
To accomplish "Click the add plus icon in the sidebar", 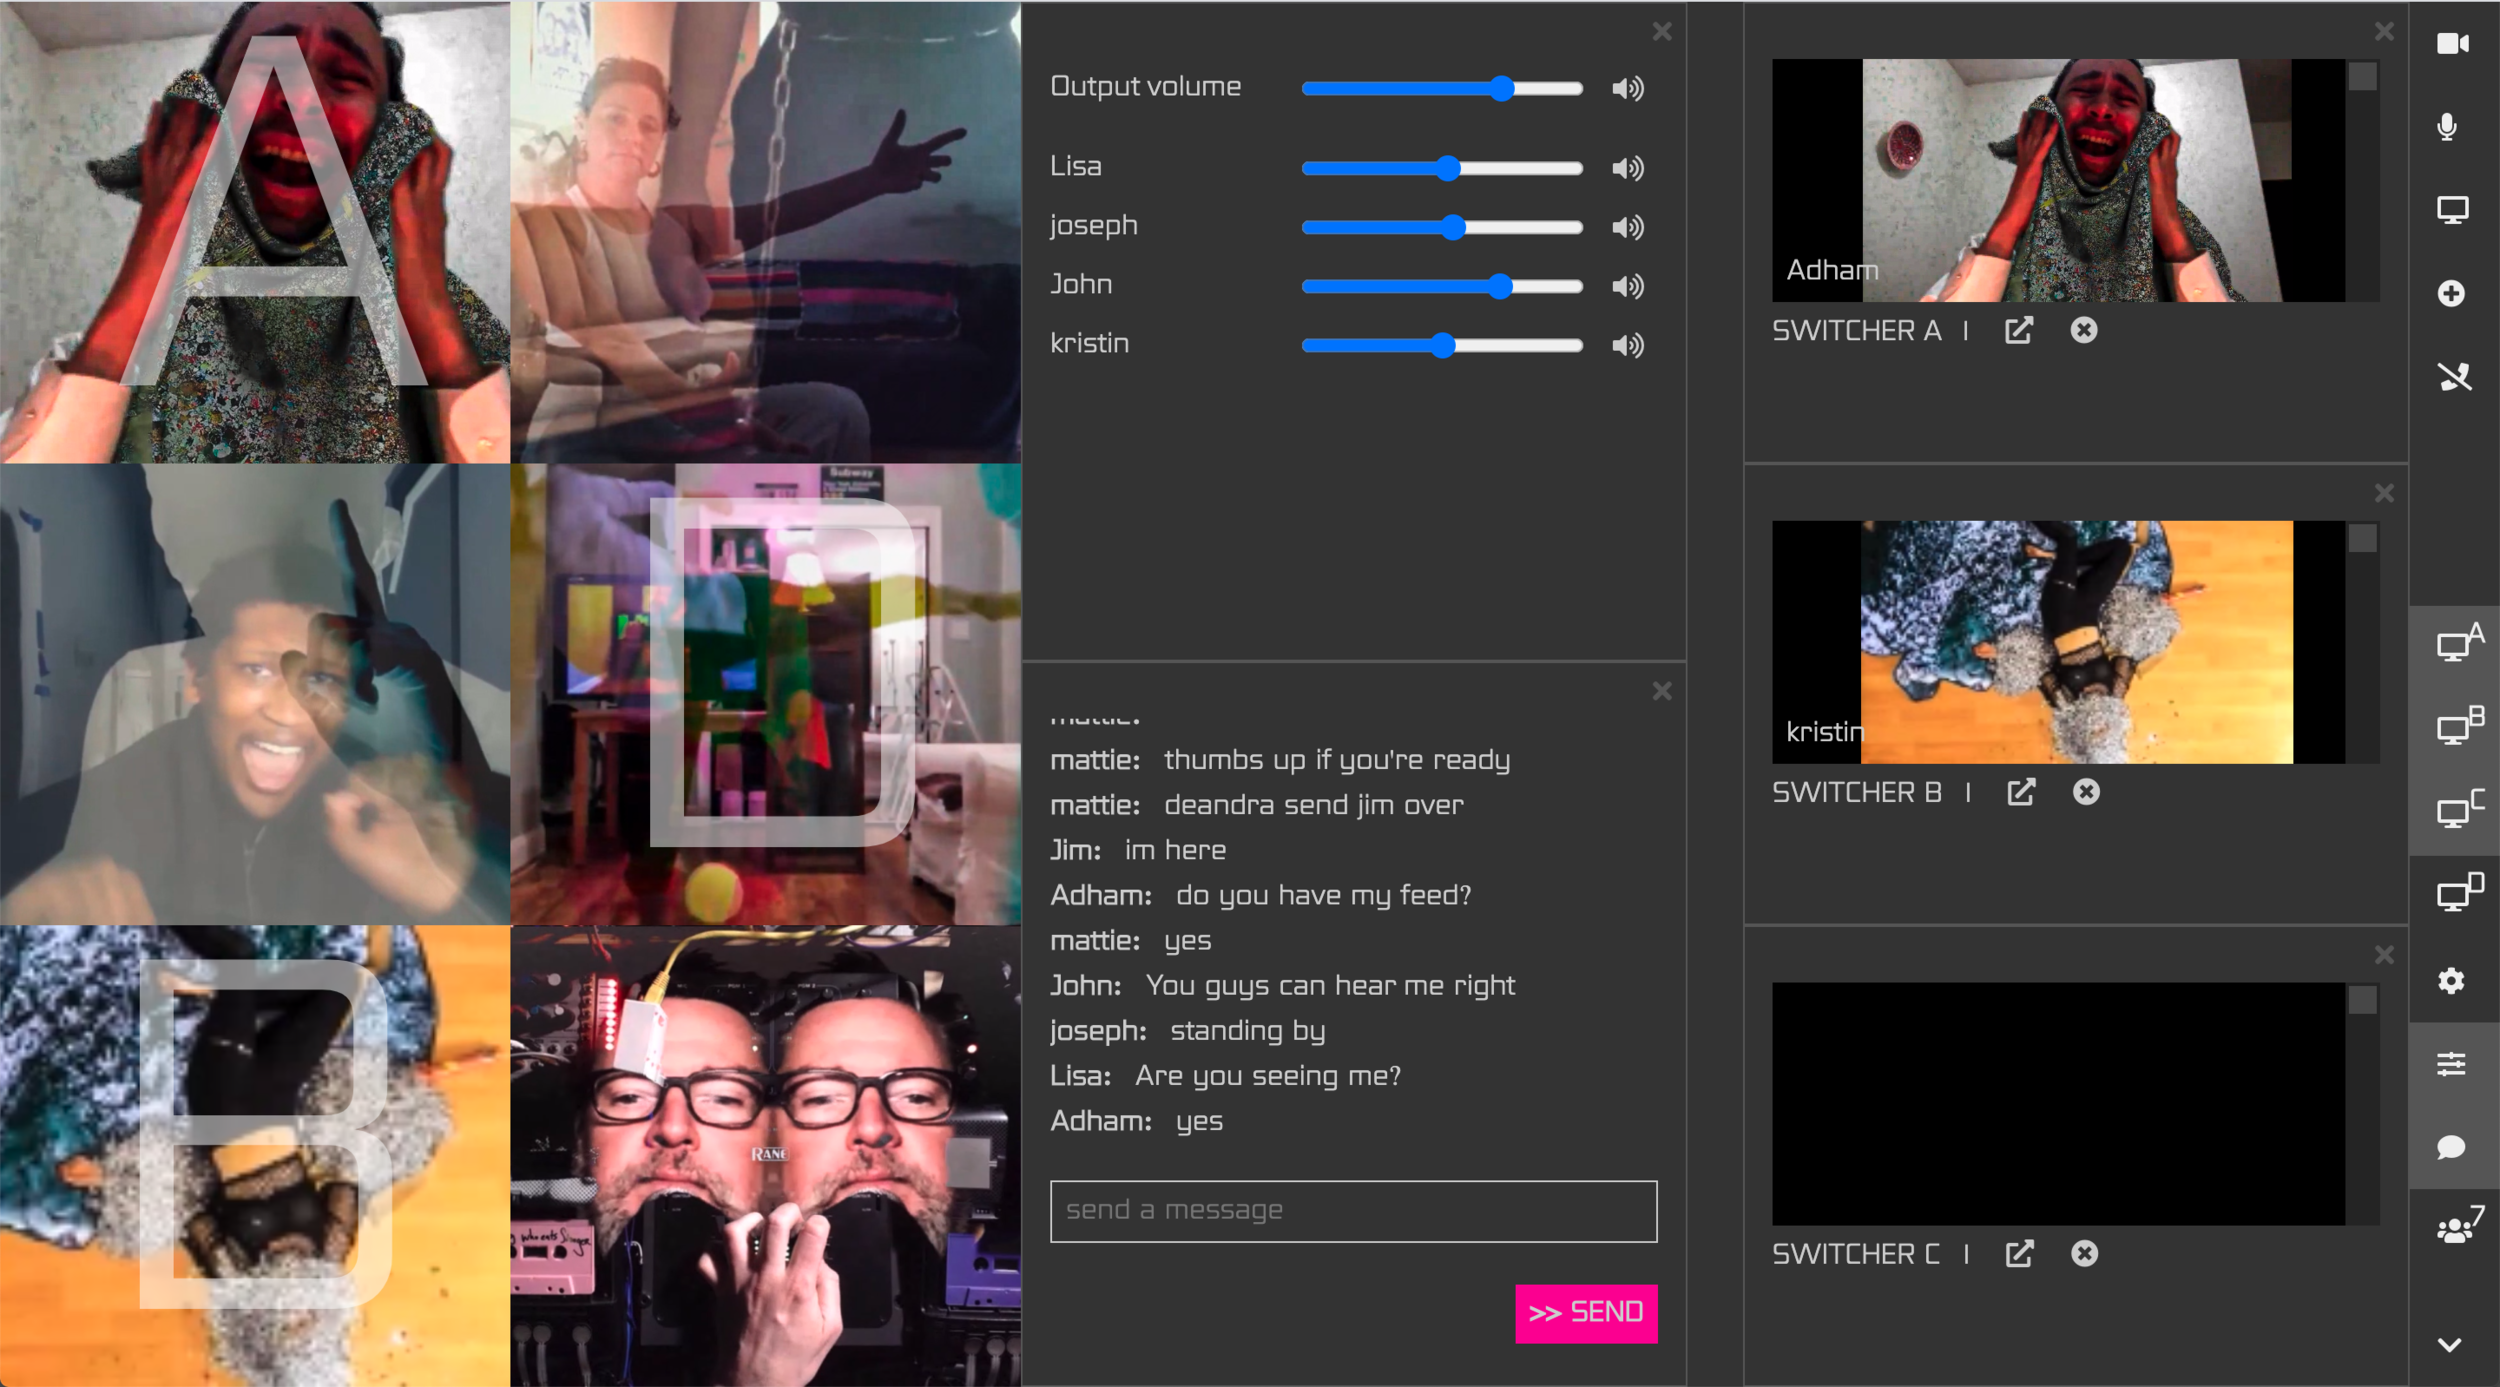I will [x=2451, y=293].
